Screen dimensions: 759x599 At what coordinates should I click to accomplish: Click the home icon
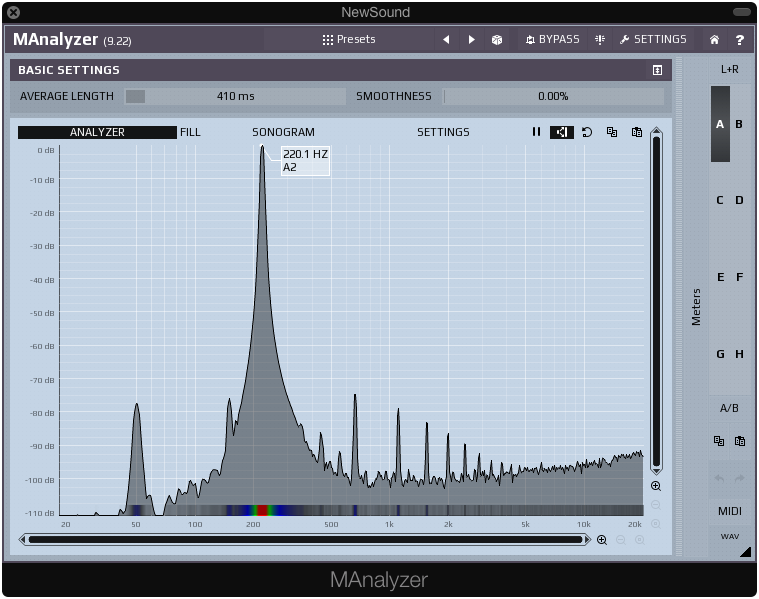click(x=714, y=40)
